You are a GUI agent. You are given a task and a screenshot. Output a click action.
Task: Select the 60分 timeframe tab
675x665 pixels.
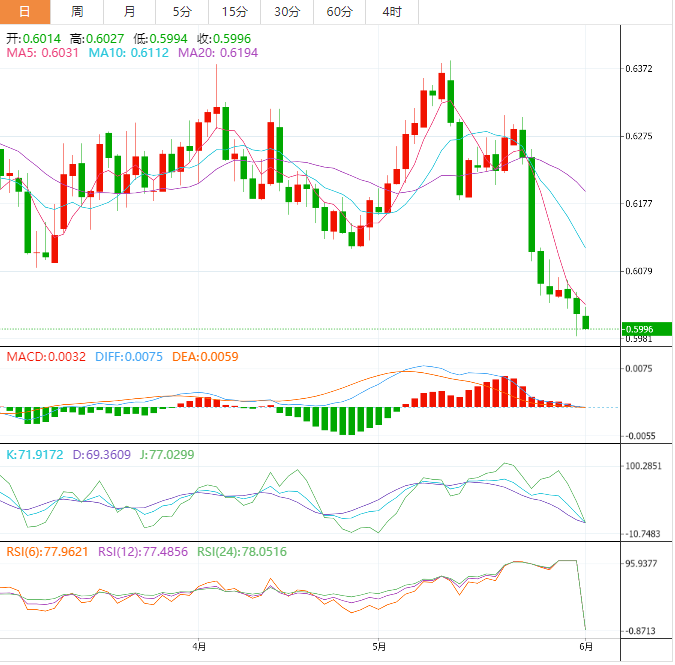coord(339,12)
